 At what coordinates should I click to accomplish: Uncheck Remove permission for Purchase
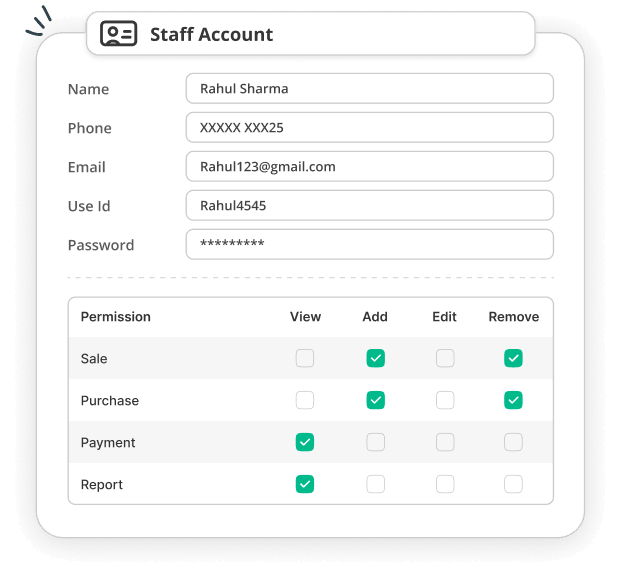pyautogui.click(x=513, y=400)
